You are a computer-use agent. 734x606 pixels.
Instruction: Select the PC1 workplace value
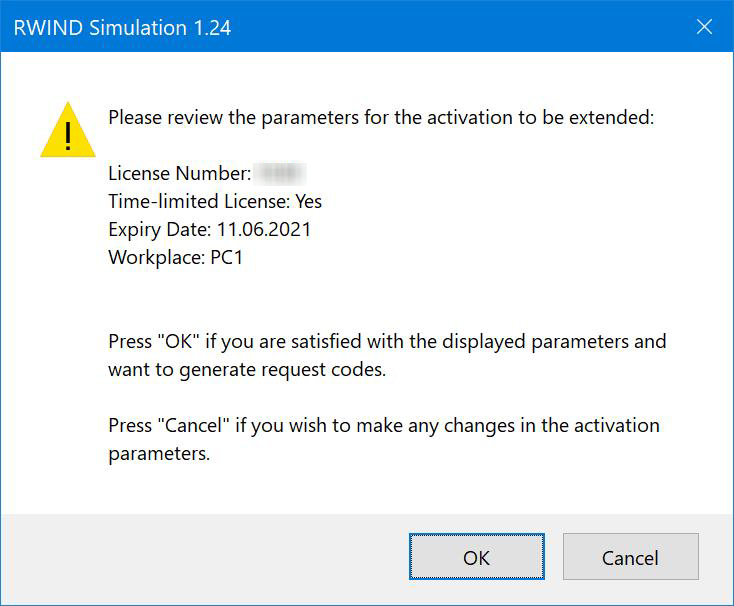pyautogui.click(x=226, y=257)
